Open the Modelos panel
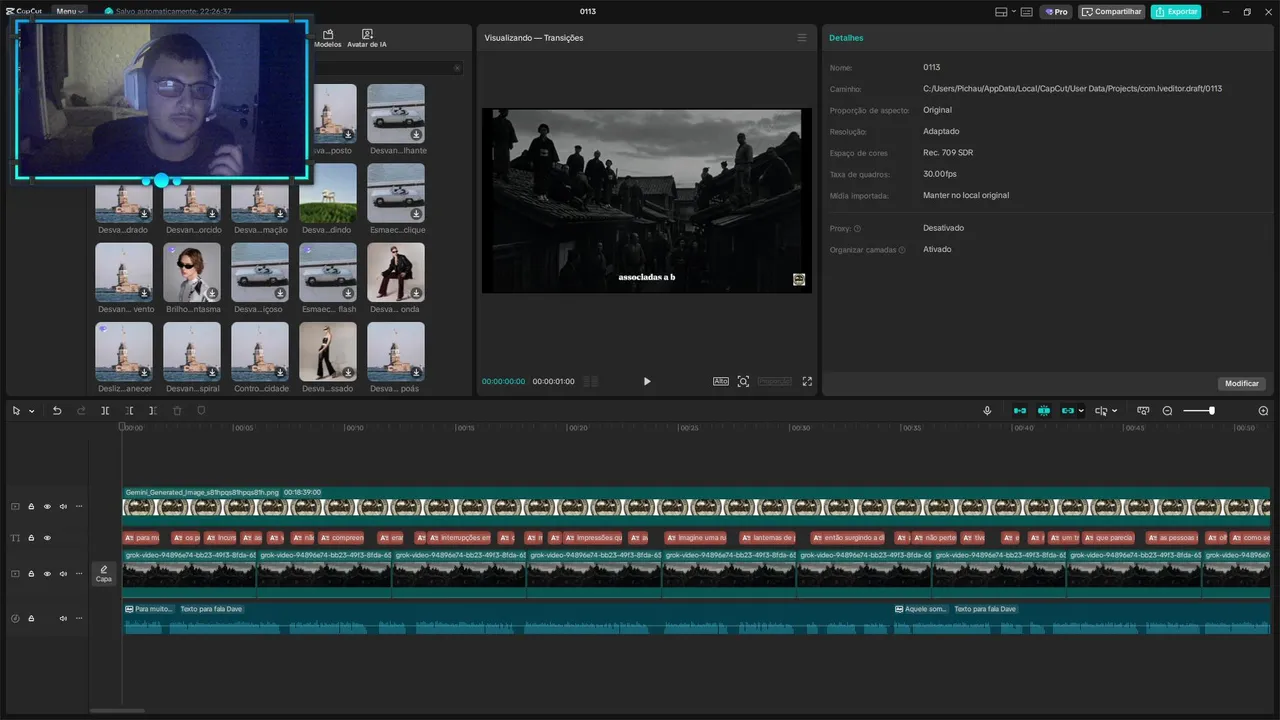Screen dimensions: 1280x720 click(x=328, y=39)
